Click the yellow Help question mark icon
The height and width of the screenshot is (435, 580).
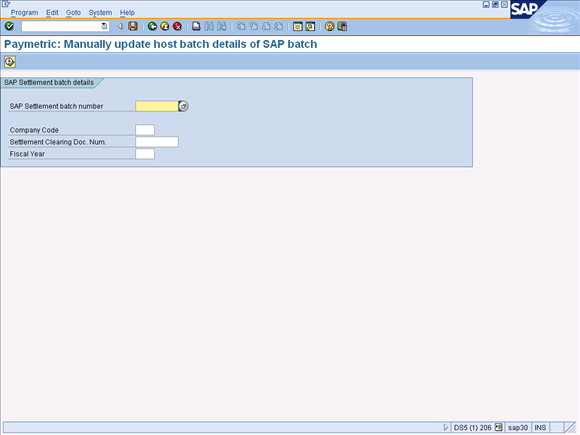coord(329,26)
